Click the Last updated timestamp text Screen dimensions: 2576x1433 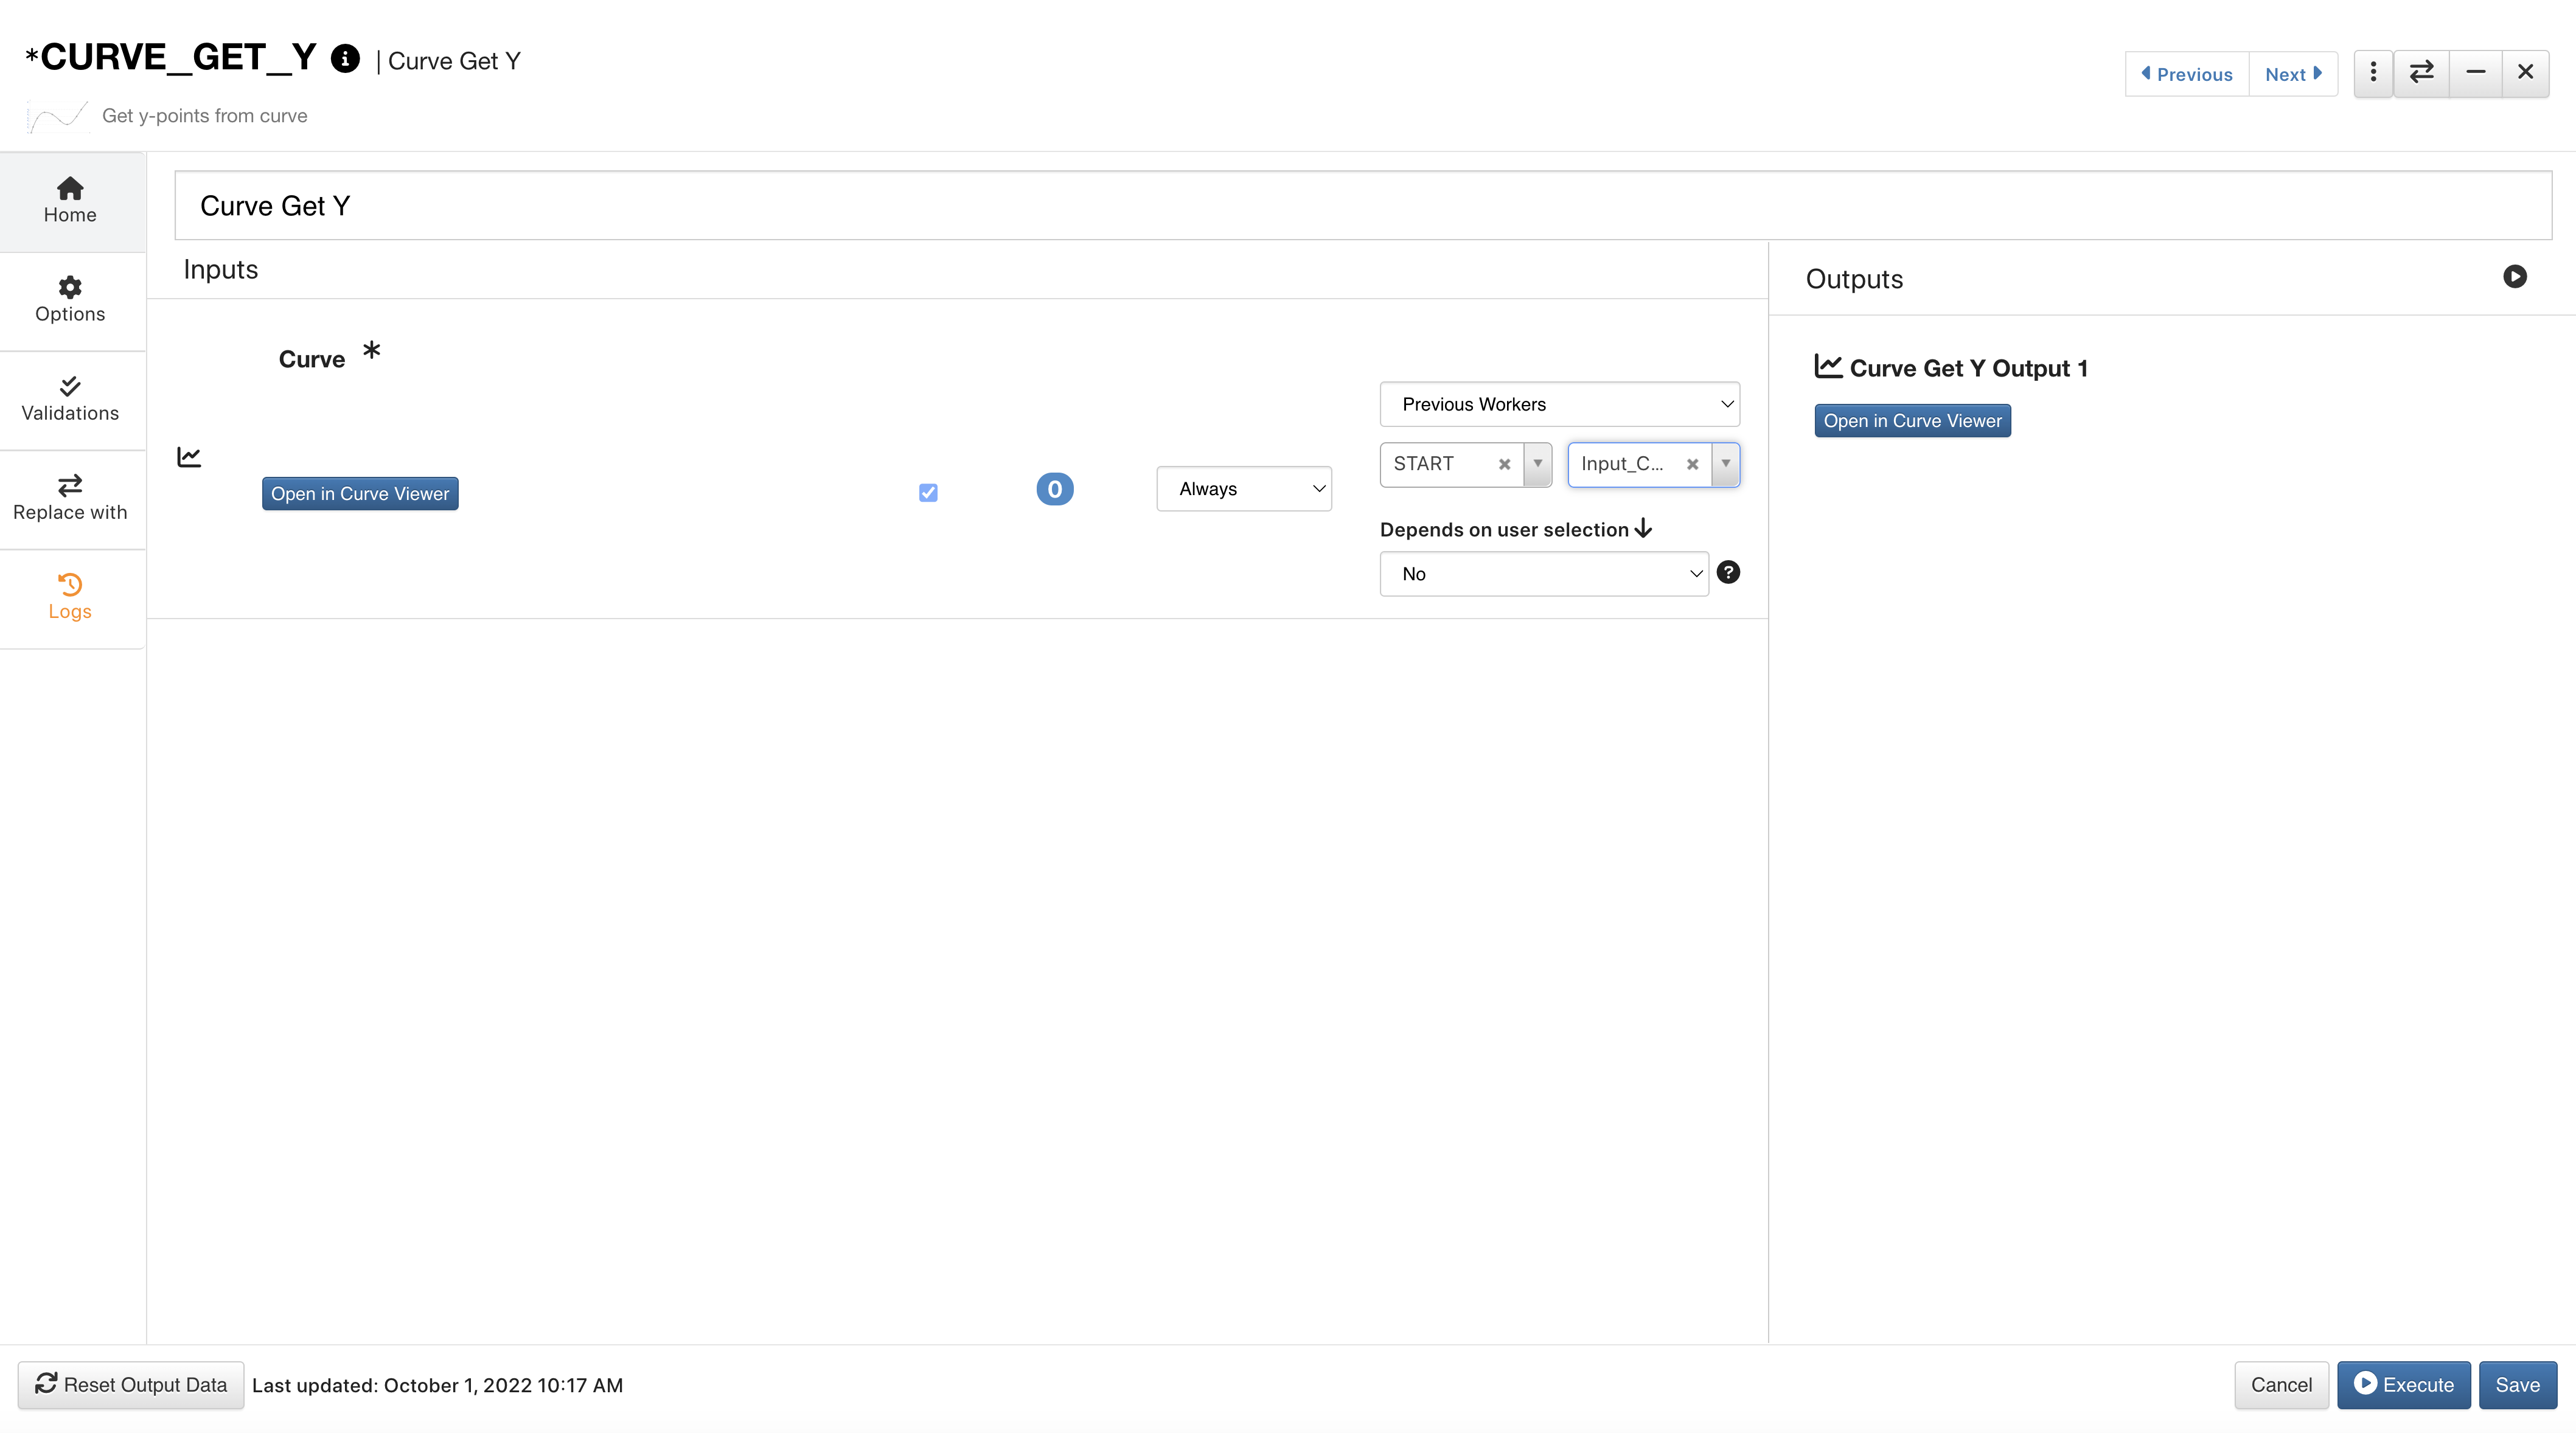pos(437,1386)
